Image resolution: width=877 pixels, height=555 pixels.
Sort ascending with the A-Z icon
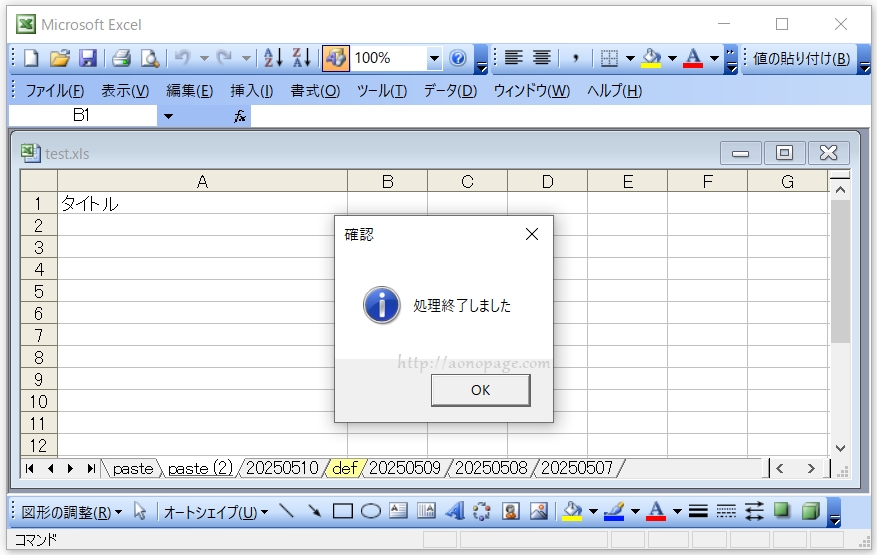tap(274, 58)
